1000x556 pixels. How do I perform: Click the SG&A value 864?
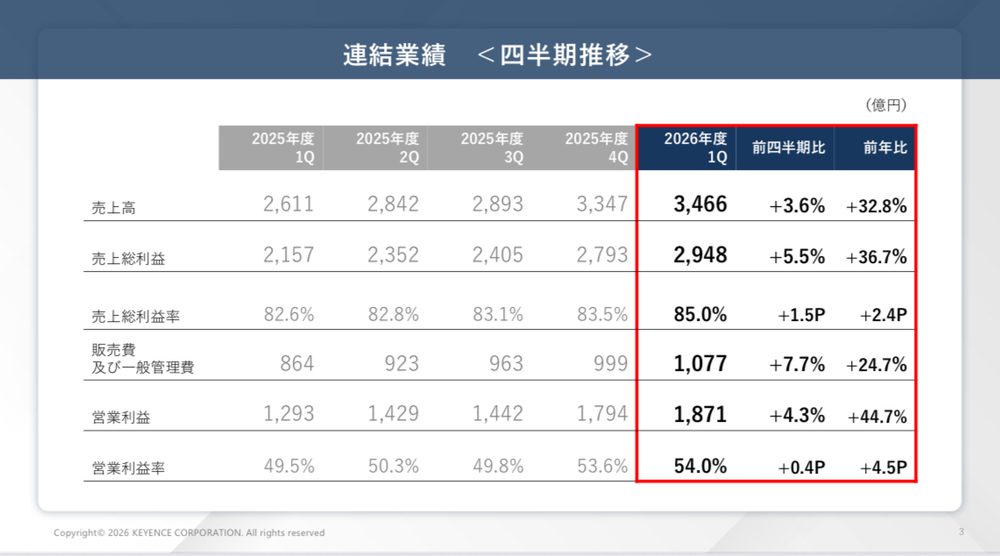click(x=297, y=363)
